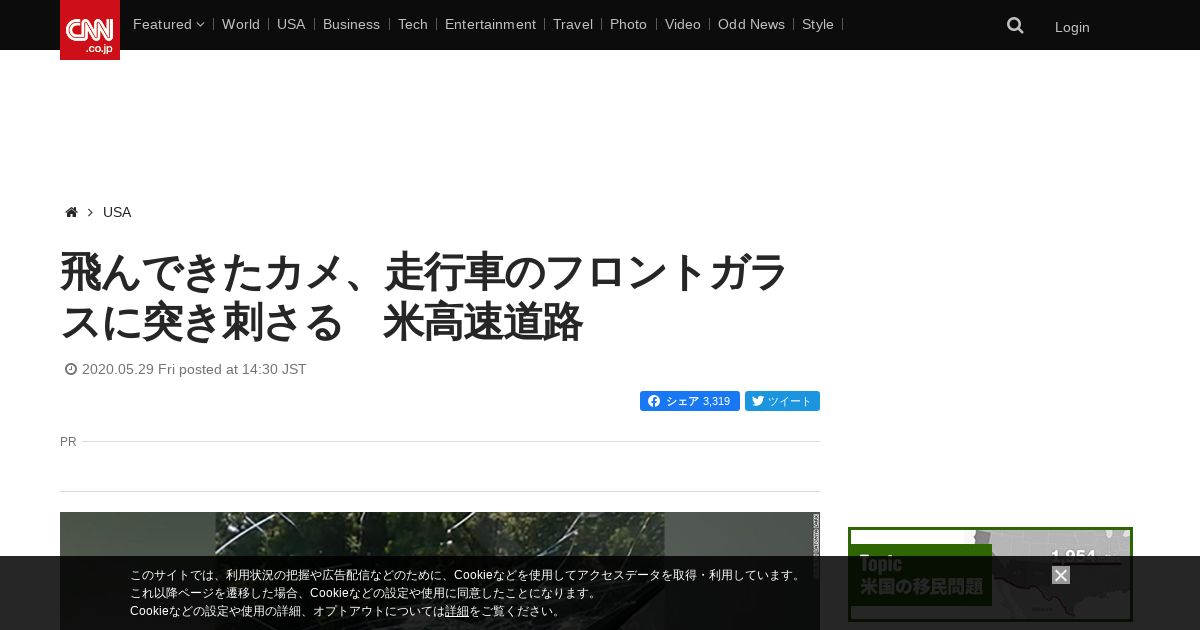Open the Photo section
The image size is (1200, 630).
[628, 24]
